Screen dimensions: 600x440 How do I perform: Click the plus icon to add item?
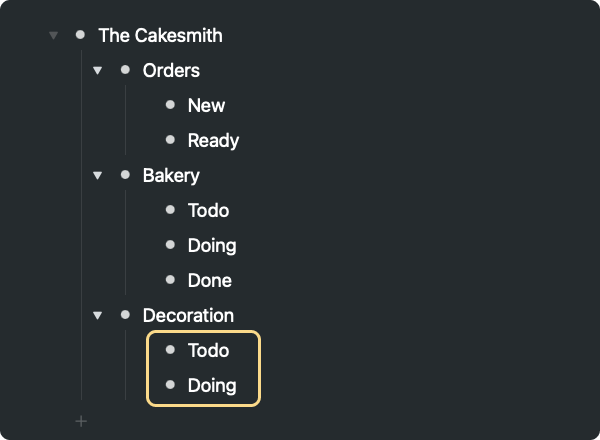81,421
